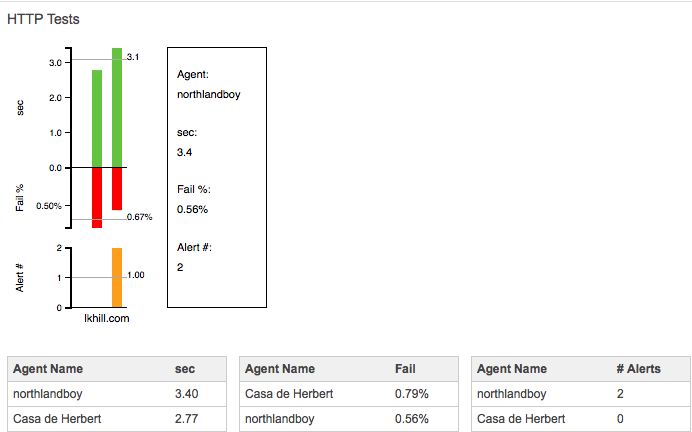Click the shorter green sec bar for Casa de Herbert
Image resolution: width=692 pixels, height=432 pixels.
97,119
